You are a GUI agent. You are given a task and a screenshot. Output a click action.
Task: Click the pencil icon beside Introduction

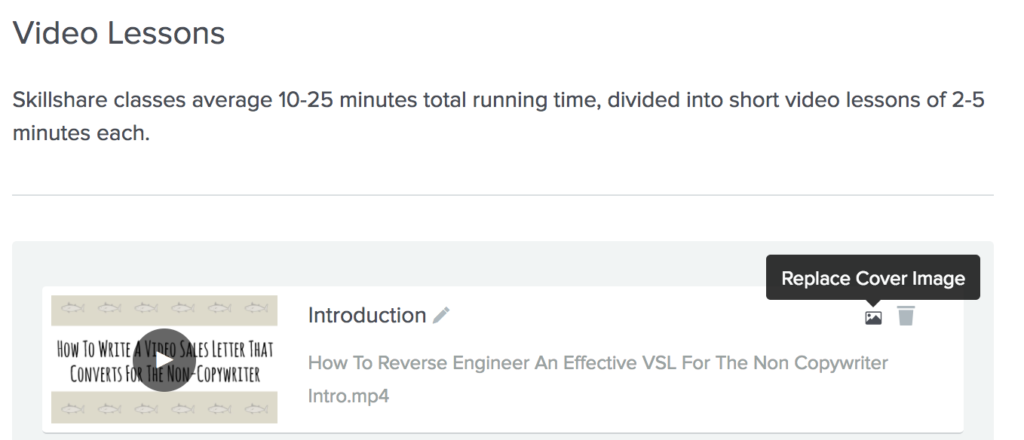(x=441, y=316)
